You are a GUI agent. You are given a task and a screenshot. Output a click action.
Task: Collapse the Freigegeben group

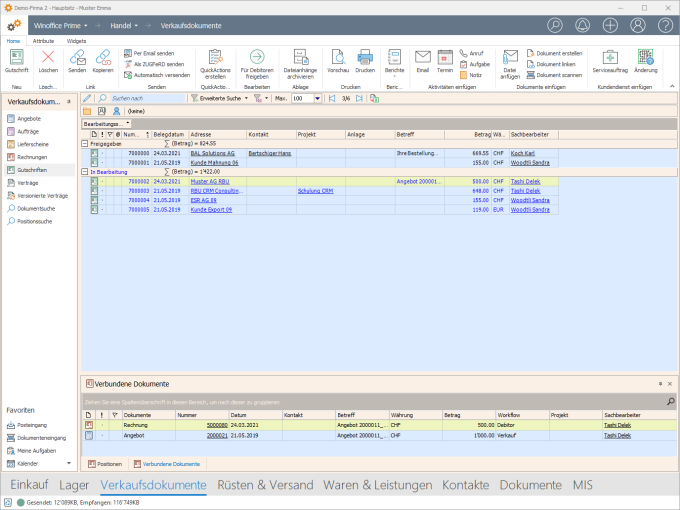(85, 143)
